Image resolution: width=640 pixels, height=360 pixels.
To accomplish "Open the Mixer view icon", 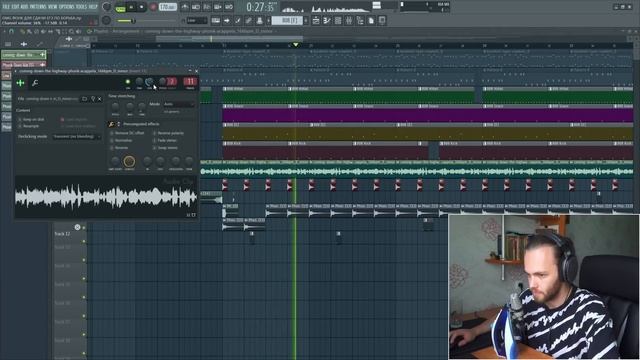I will [x=349, y=20].
